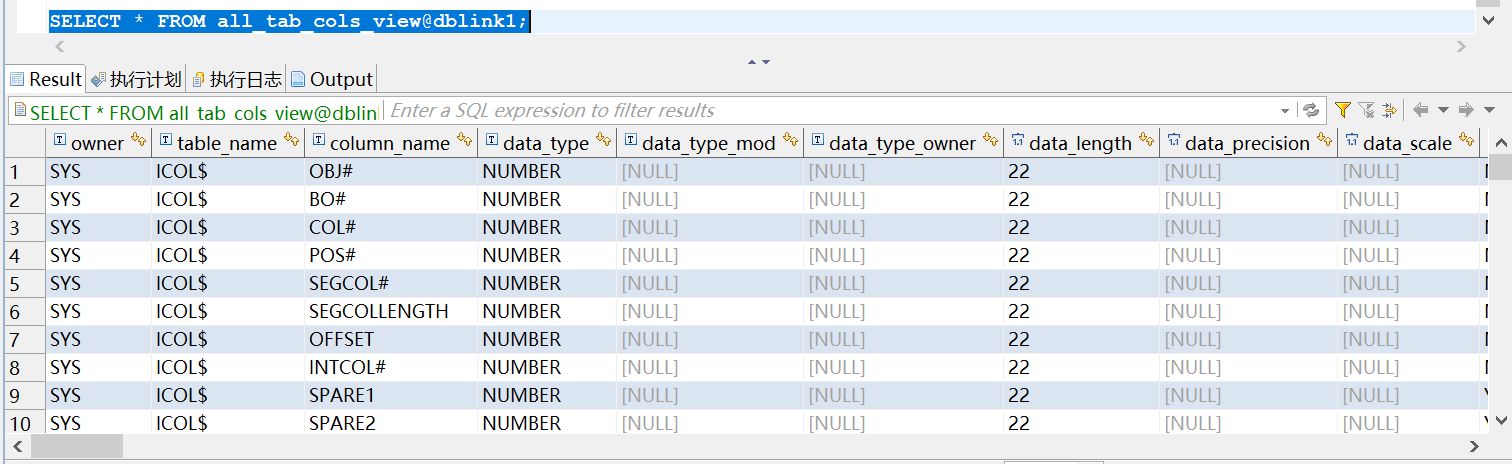The height and width of the screenshot is (464, 1512).
Task: Go back using the left arrow history icon
Action: pyautogui.click(x=1420, y=110)
